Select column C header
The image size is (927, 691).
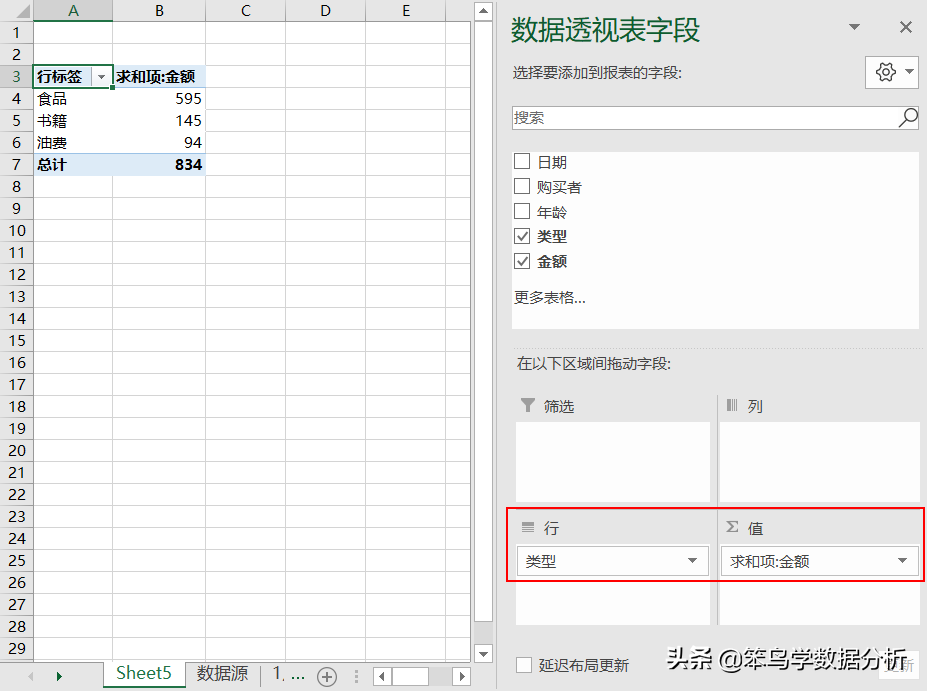click(x=245, y=11)
